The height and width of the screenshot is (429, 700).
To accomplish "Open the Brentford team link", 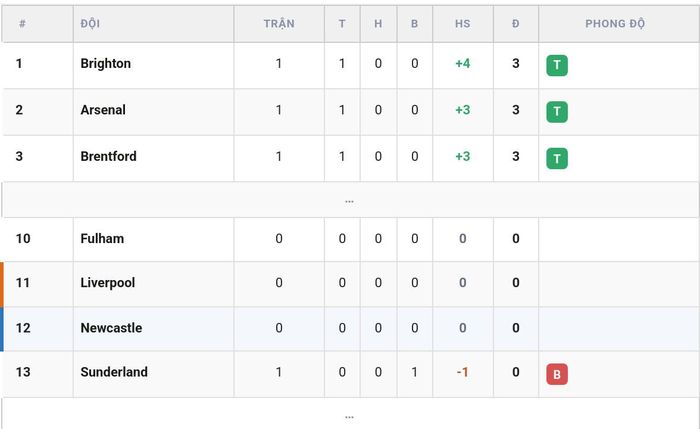I will point(108,156).
